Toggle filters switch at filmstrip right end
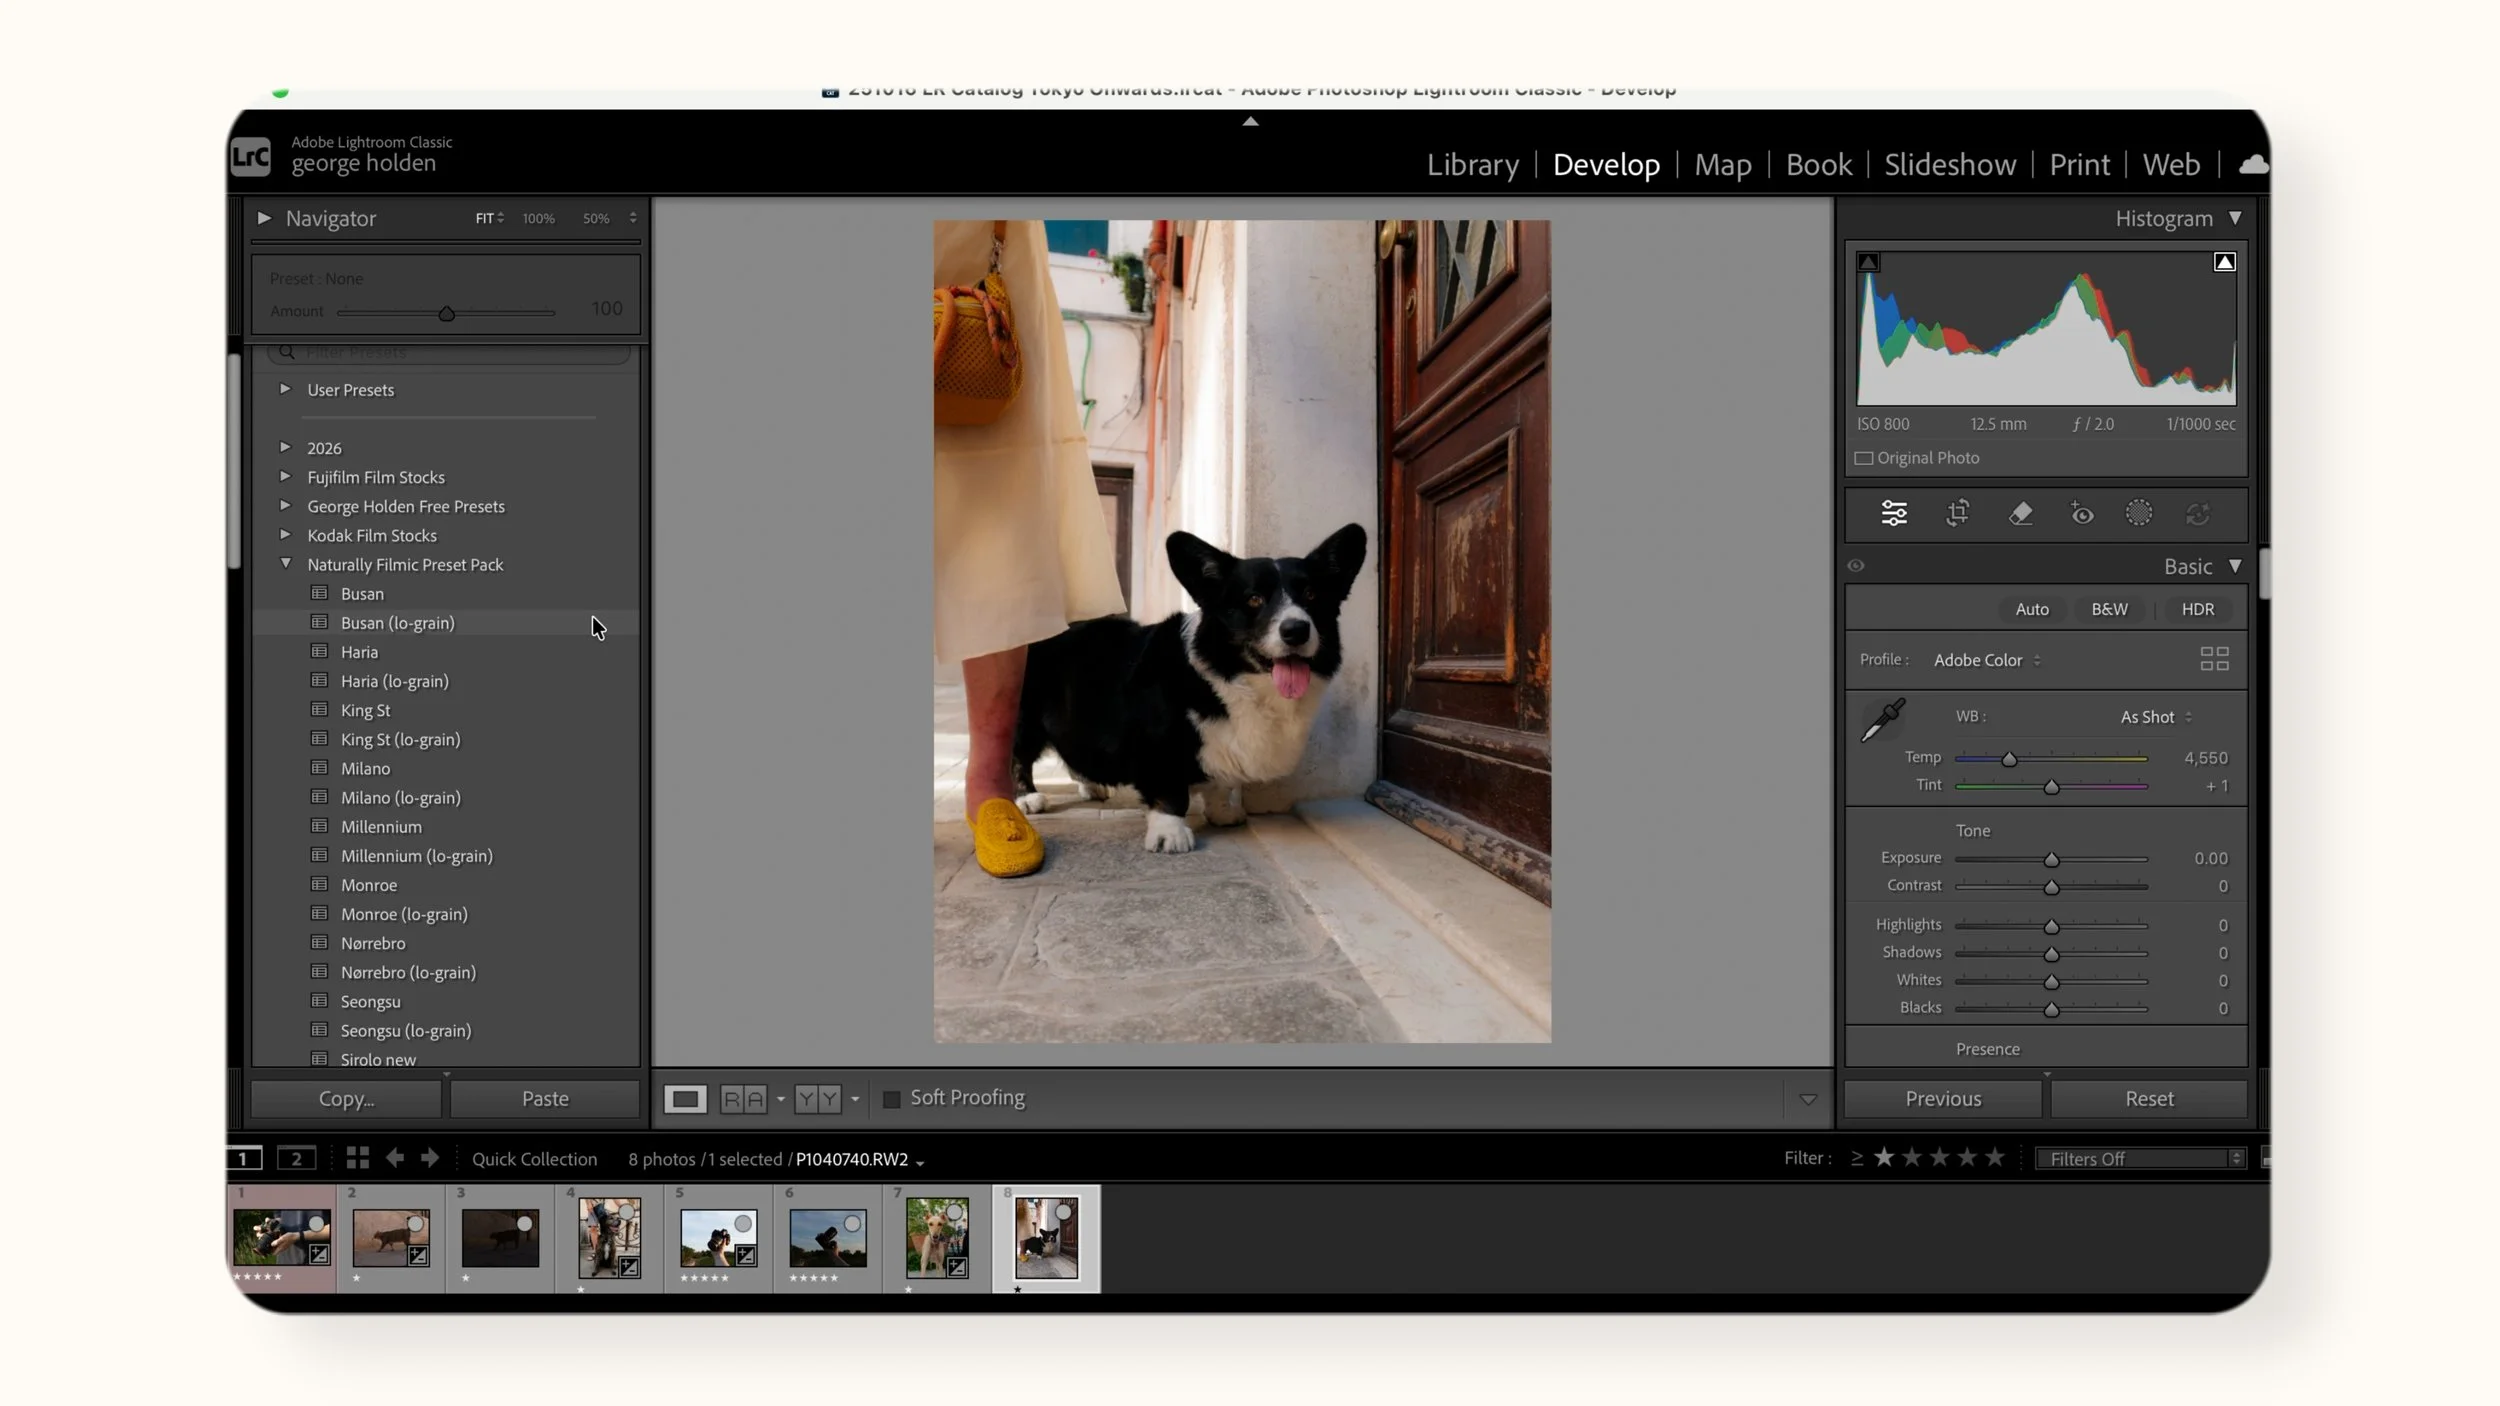Viewport: 2500px width, 1406px height. point(2265,1158)
